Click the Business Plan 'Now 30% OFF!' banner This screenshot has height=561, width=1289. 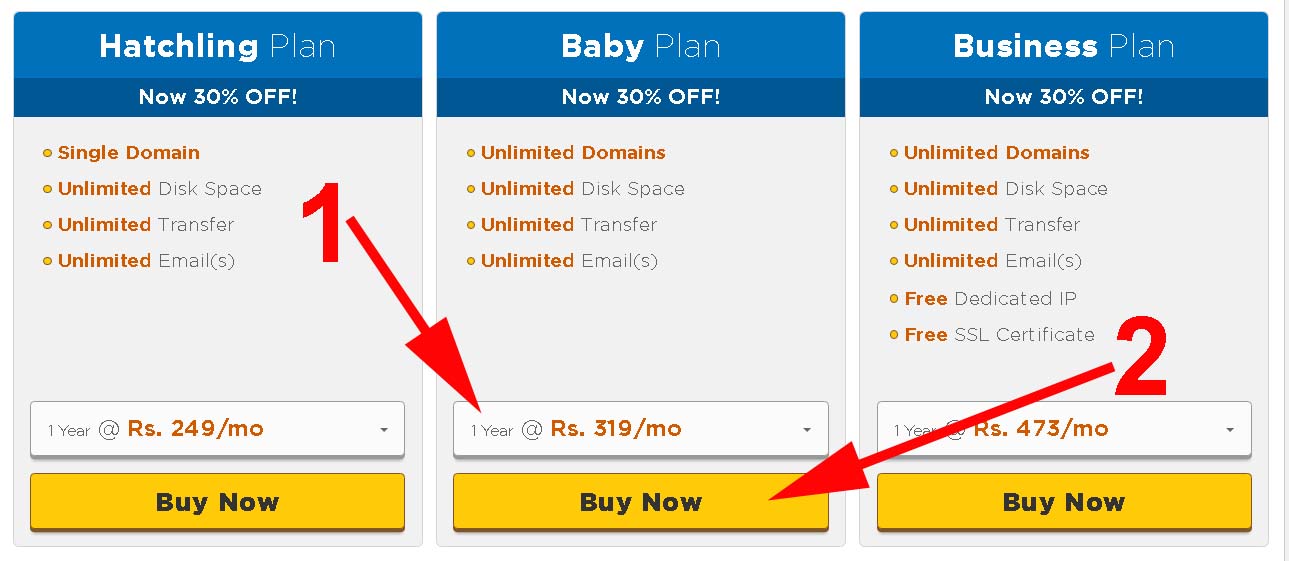[x=1064, y=97]
